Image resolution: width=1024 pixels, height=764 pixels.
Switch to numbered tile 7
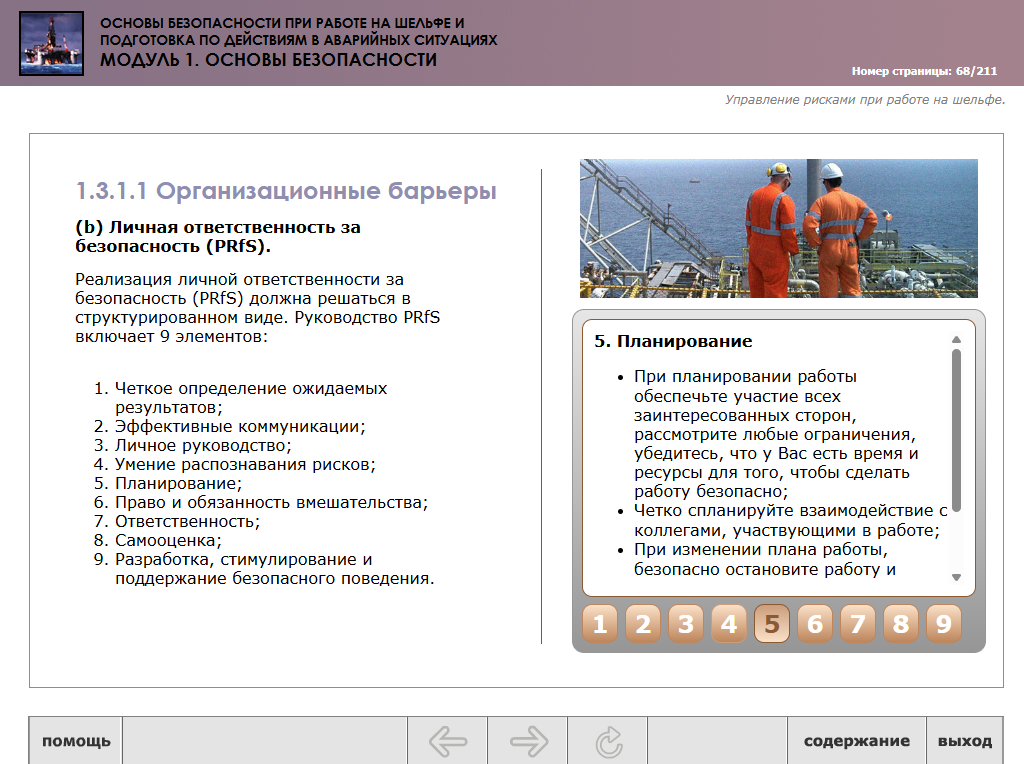click(857, 624)
